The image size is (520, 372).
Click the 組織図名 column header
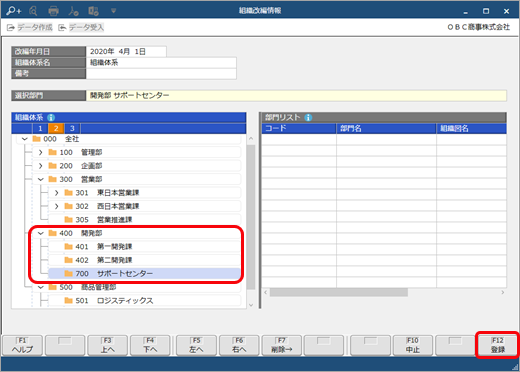tap(472, 128)
